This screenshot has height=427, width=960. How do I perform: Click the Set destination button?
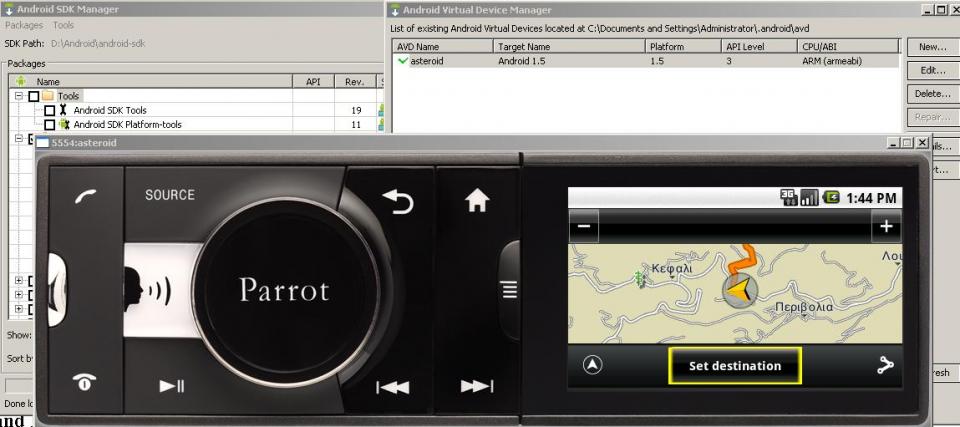[x=735, y=366]
